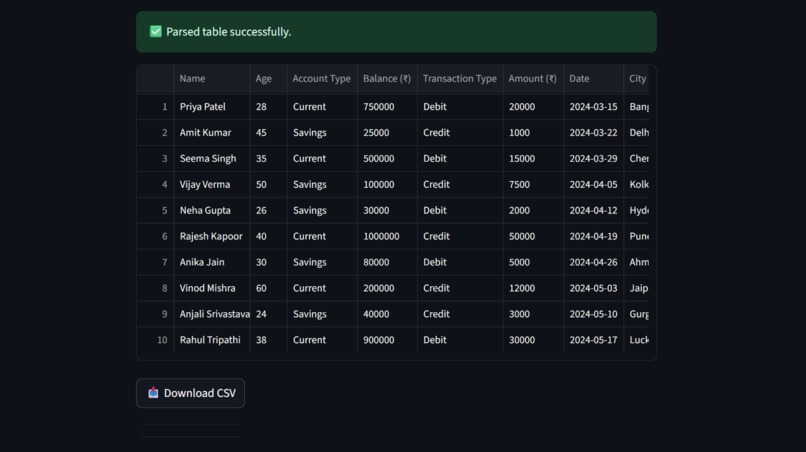This screenshot has height=452, width=806.
Task: Select the cell 'Vinod Mishra'
Action: (212, 288)
